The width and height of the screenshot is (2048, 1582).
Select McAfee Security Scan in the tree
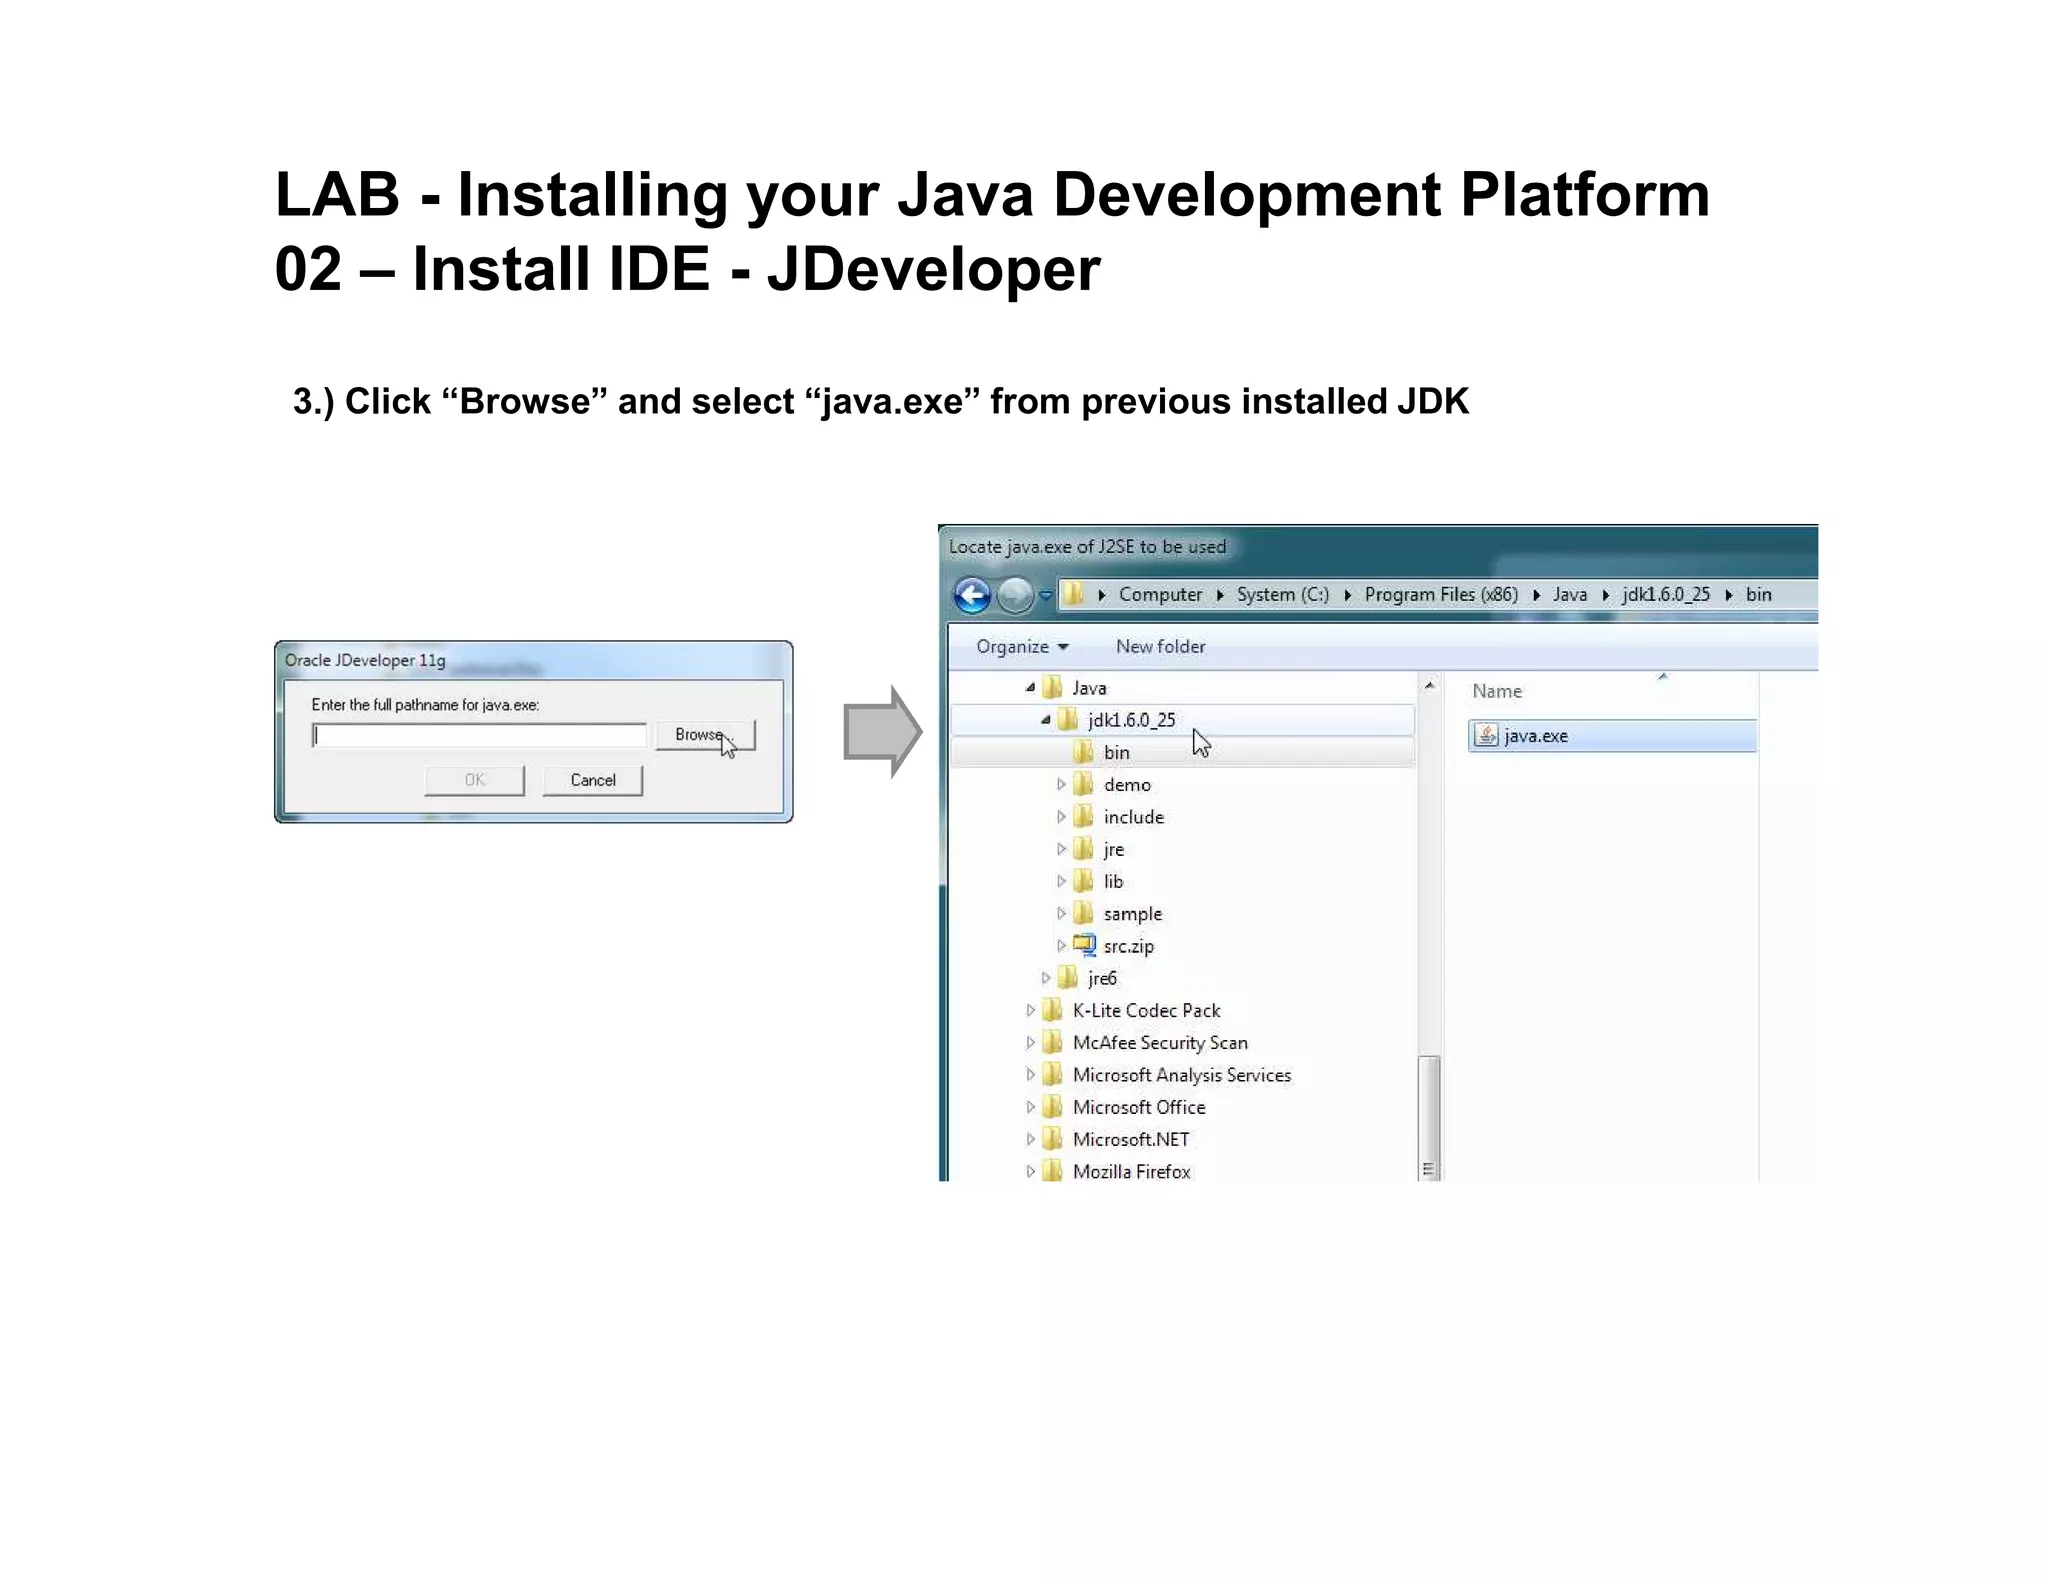(1160, 1042)
